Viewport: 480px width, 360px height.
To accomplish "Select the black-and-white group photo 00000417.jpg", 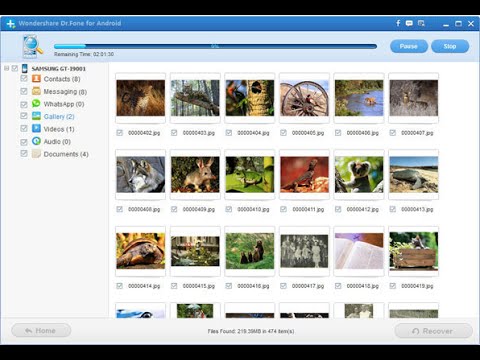I will coord(305,251).
